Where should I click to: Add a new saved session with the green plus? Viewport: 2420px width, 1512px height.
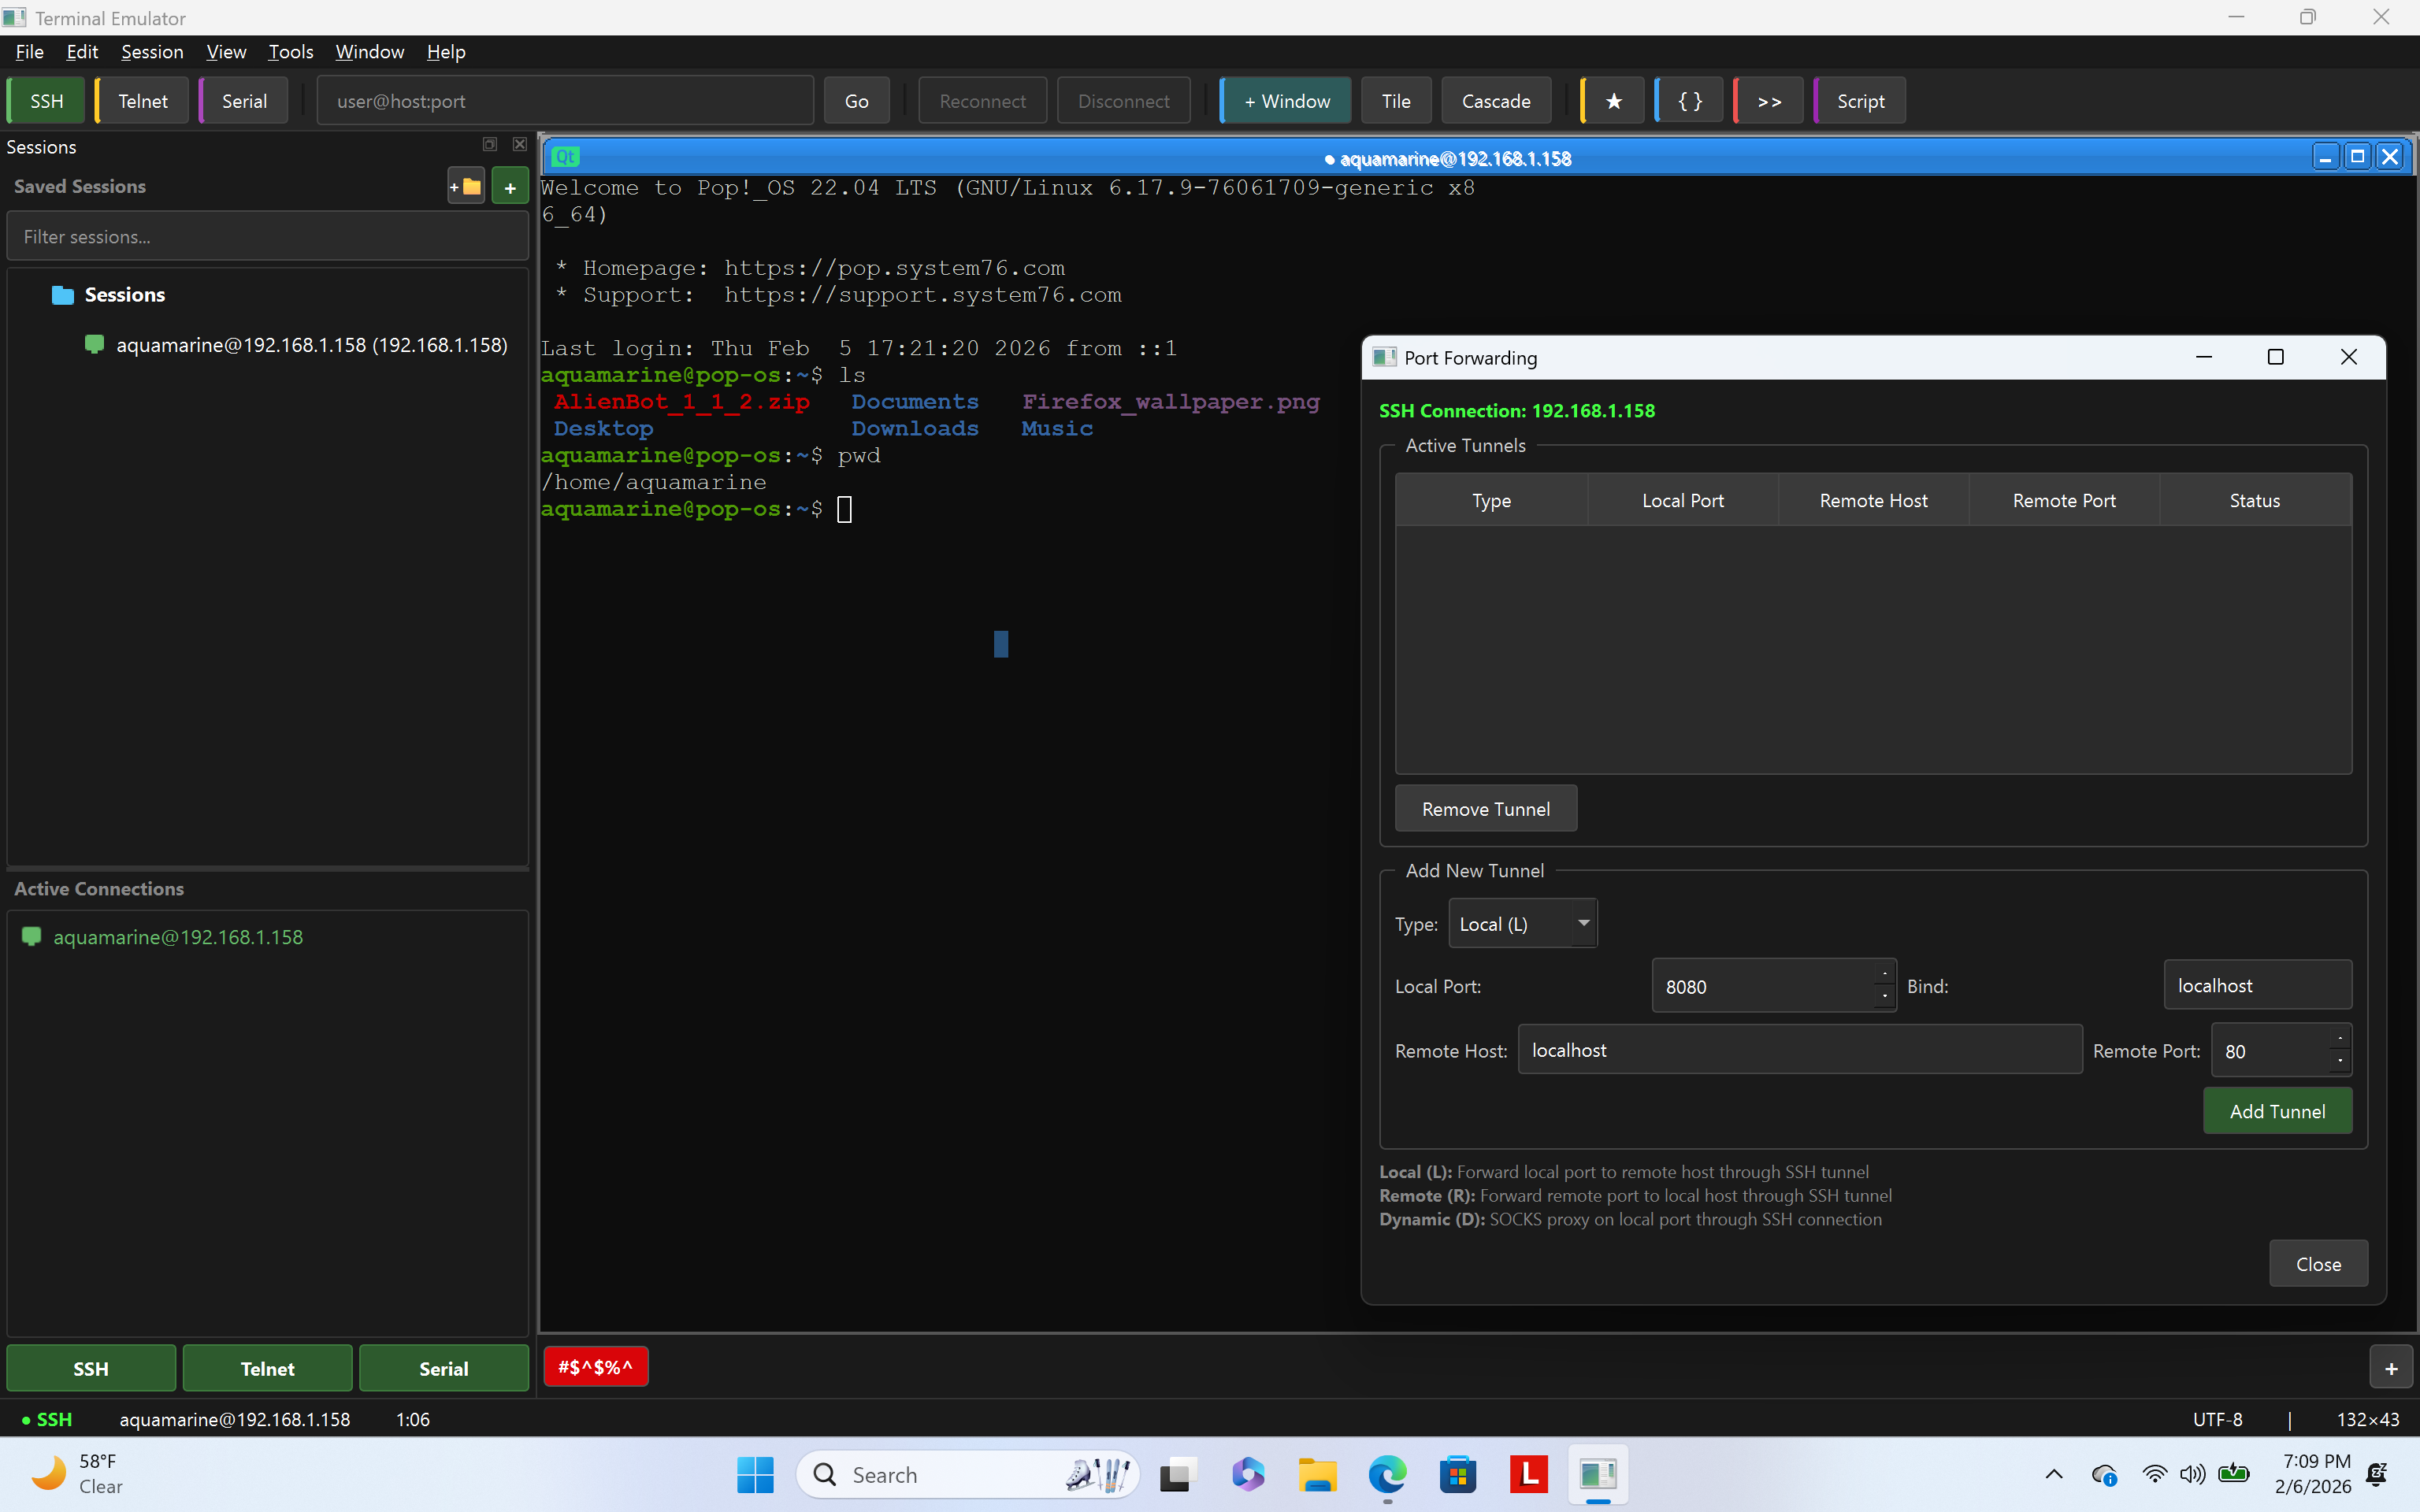click(x=510, y=186)
